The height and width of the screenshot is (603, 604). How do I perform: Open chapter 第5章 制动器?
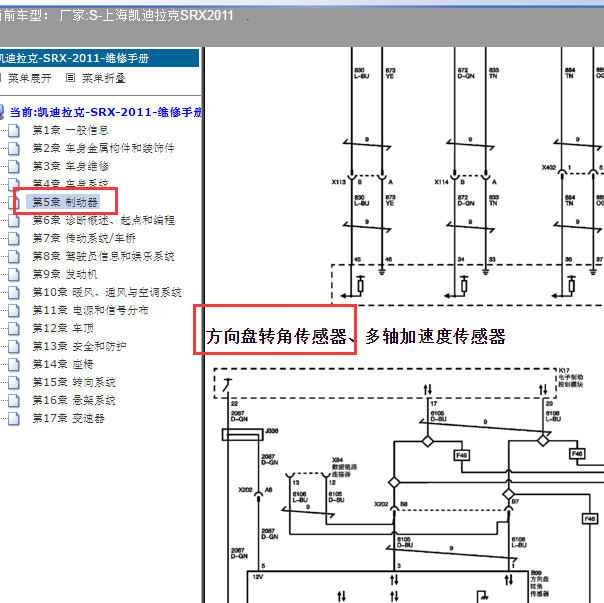click(65, 202)
